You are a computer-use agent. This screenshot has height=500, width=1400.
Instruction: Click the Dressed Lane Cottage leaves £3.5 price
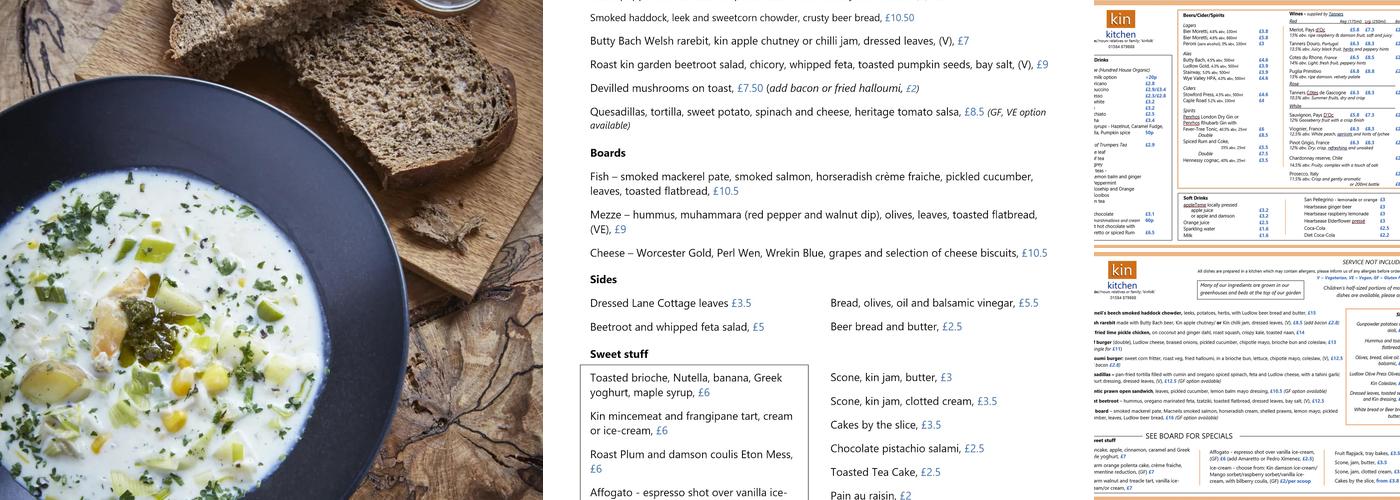741,304
